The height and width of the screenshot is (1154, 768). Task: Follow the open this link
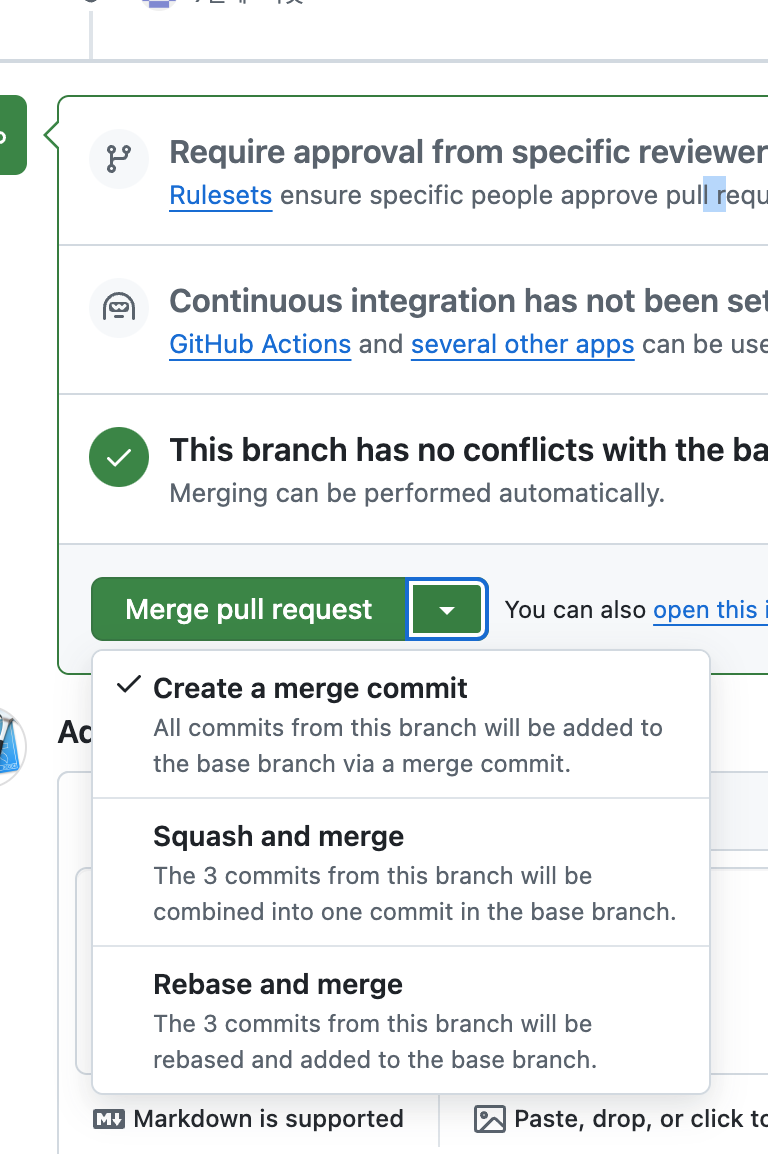tap(710, 610)
